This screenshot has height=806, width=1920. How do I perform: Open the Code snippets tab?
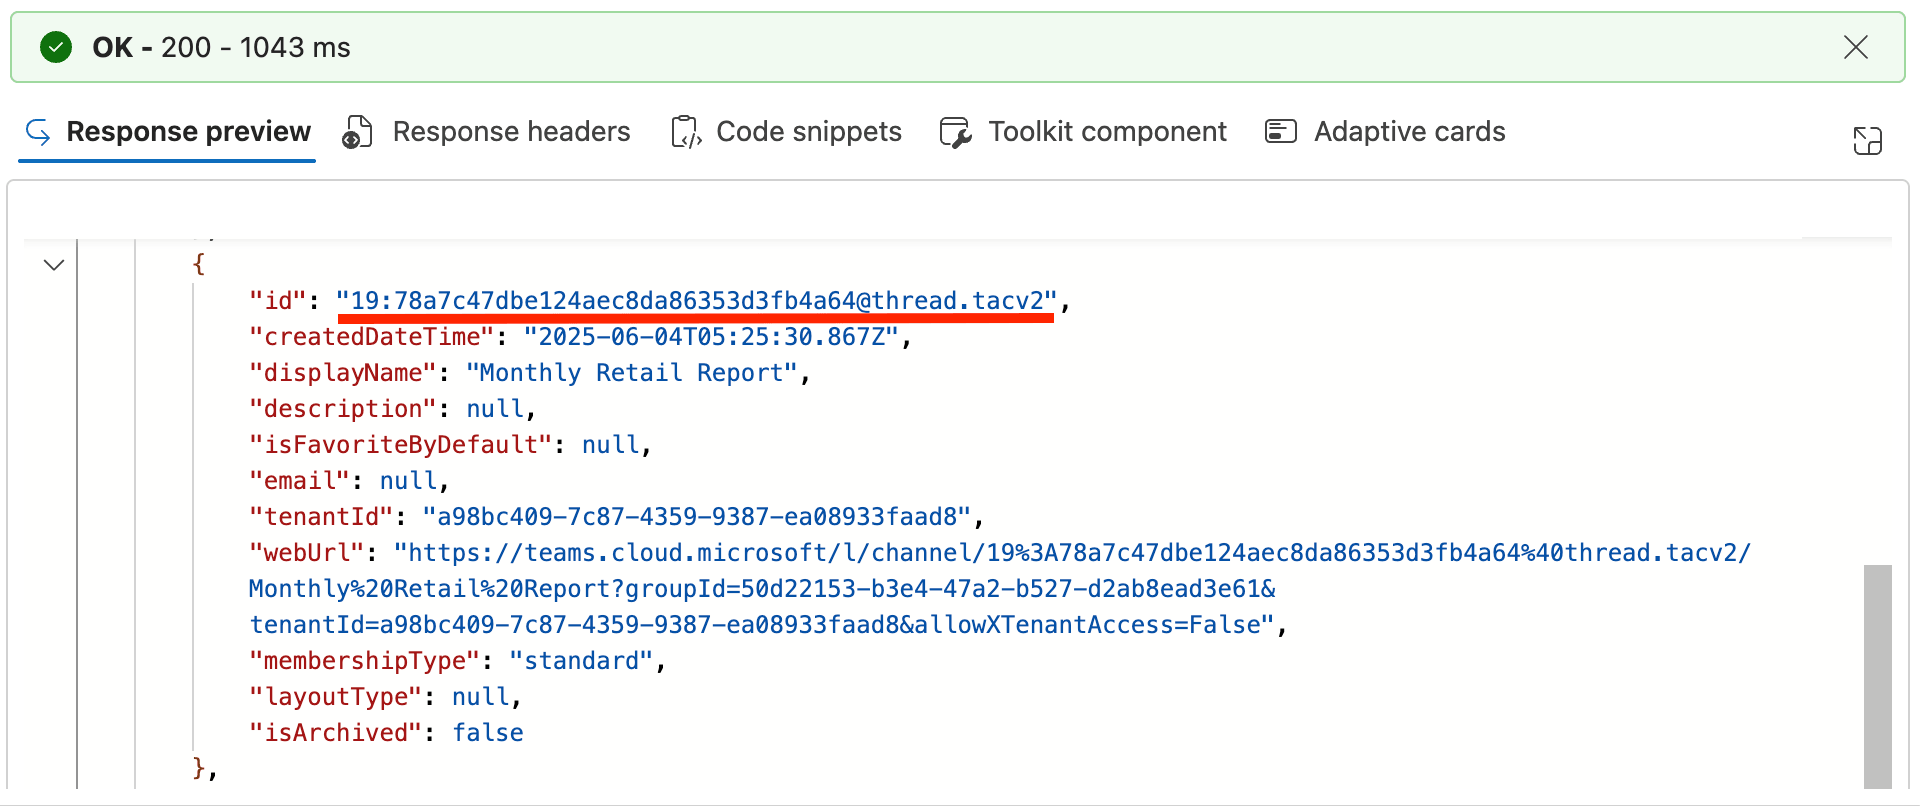tap(786, 132)
